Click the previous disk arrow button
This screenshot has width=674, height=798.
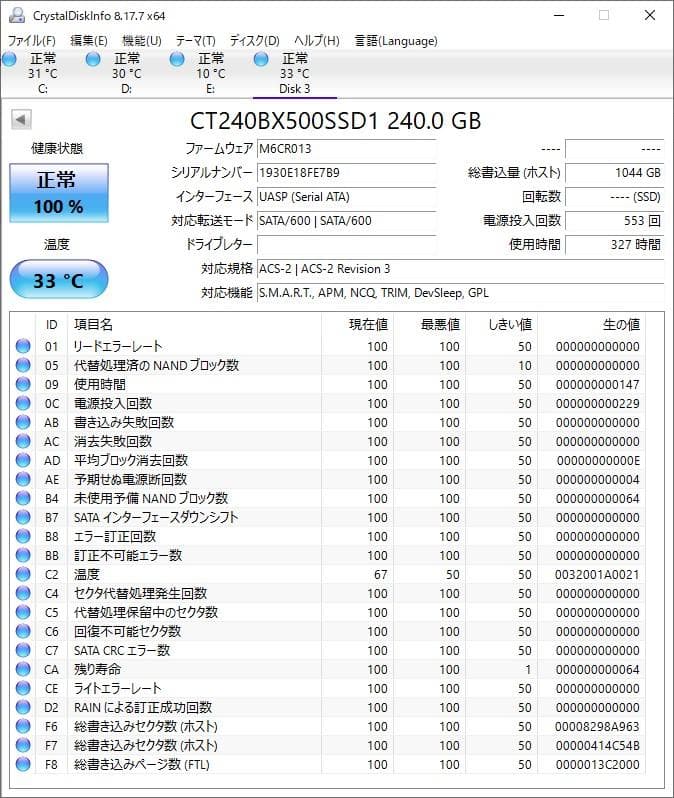point(21,120)
